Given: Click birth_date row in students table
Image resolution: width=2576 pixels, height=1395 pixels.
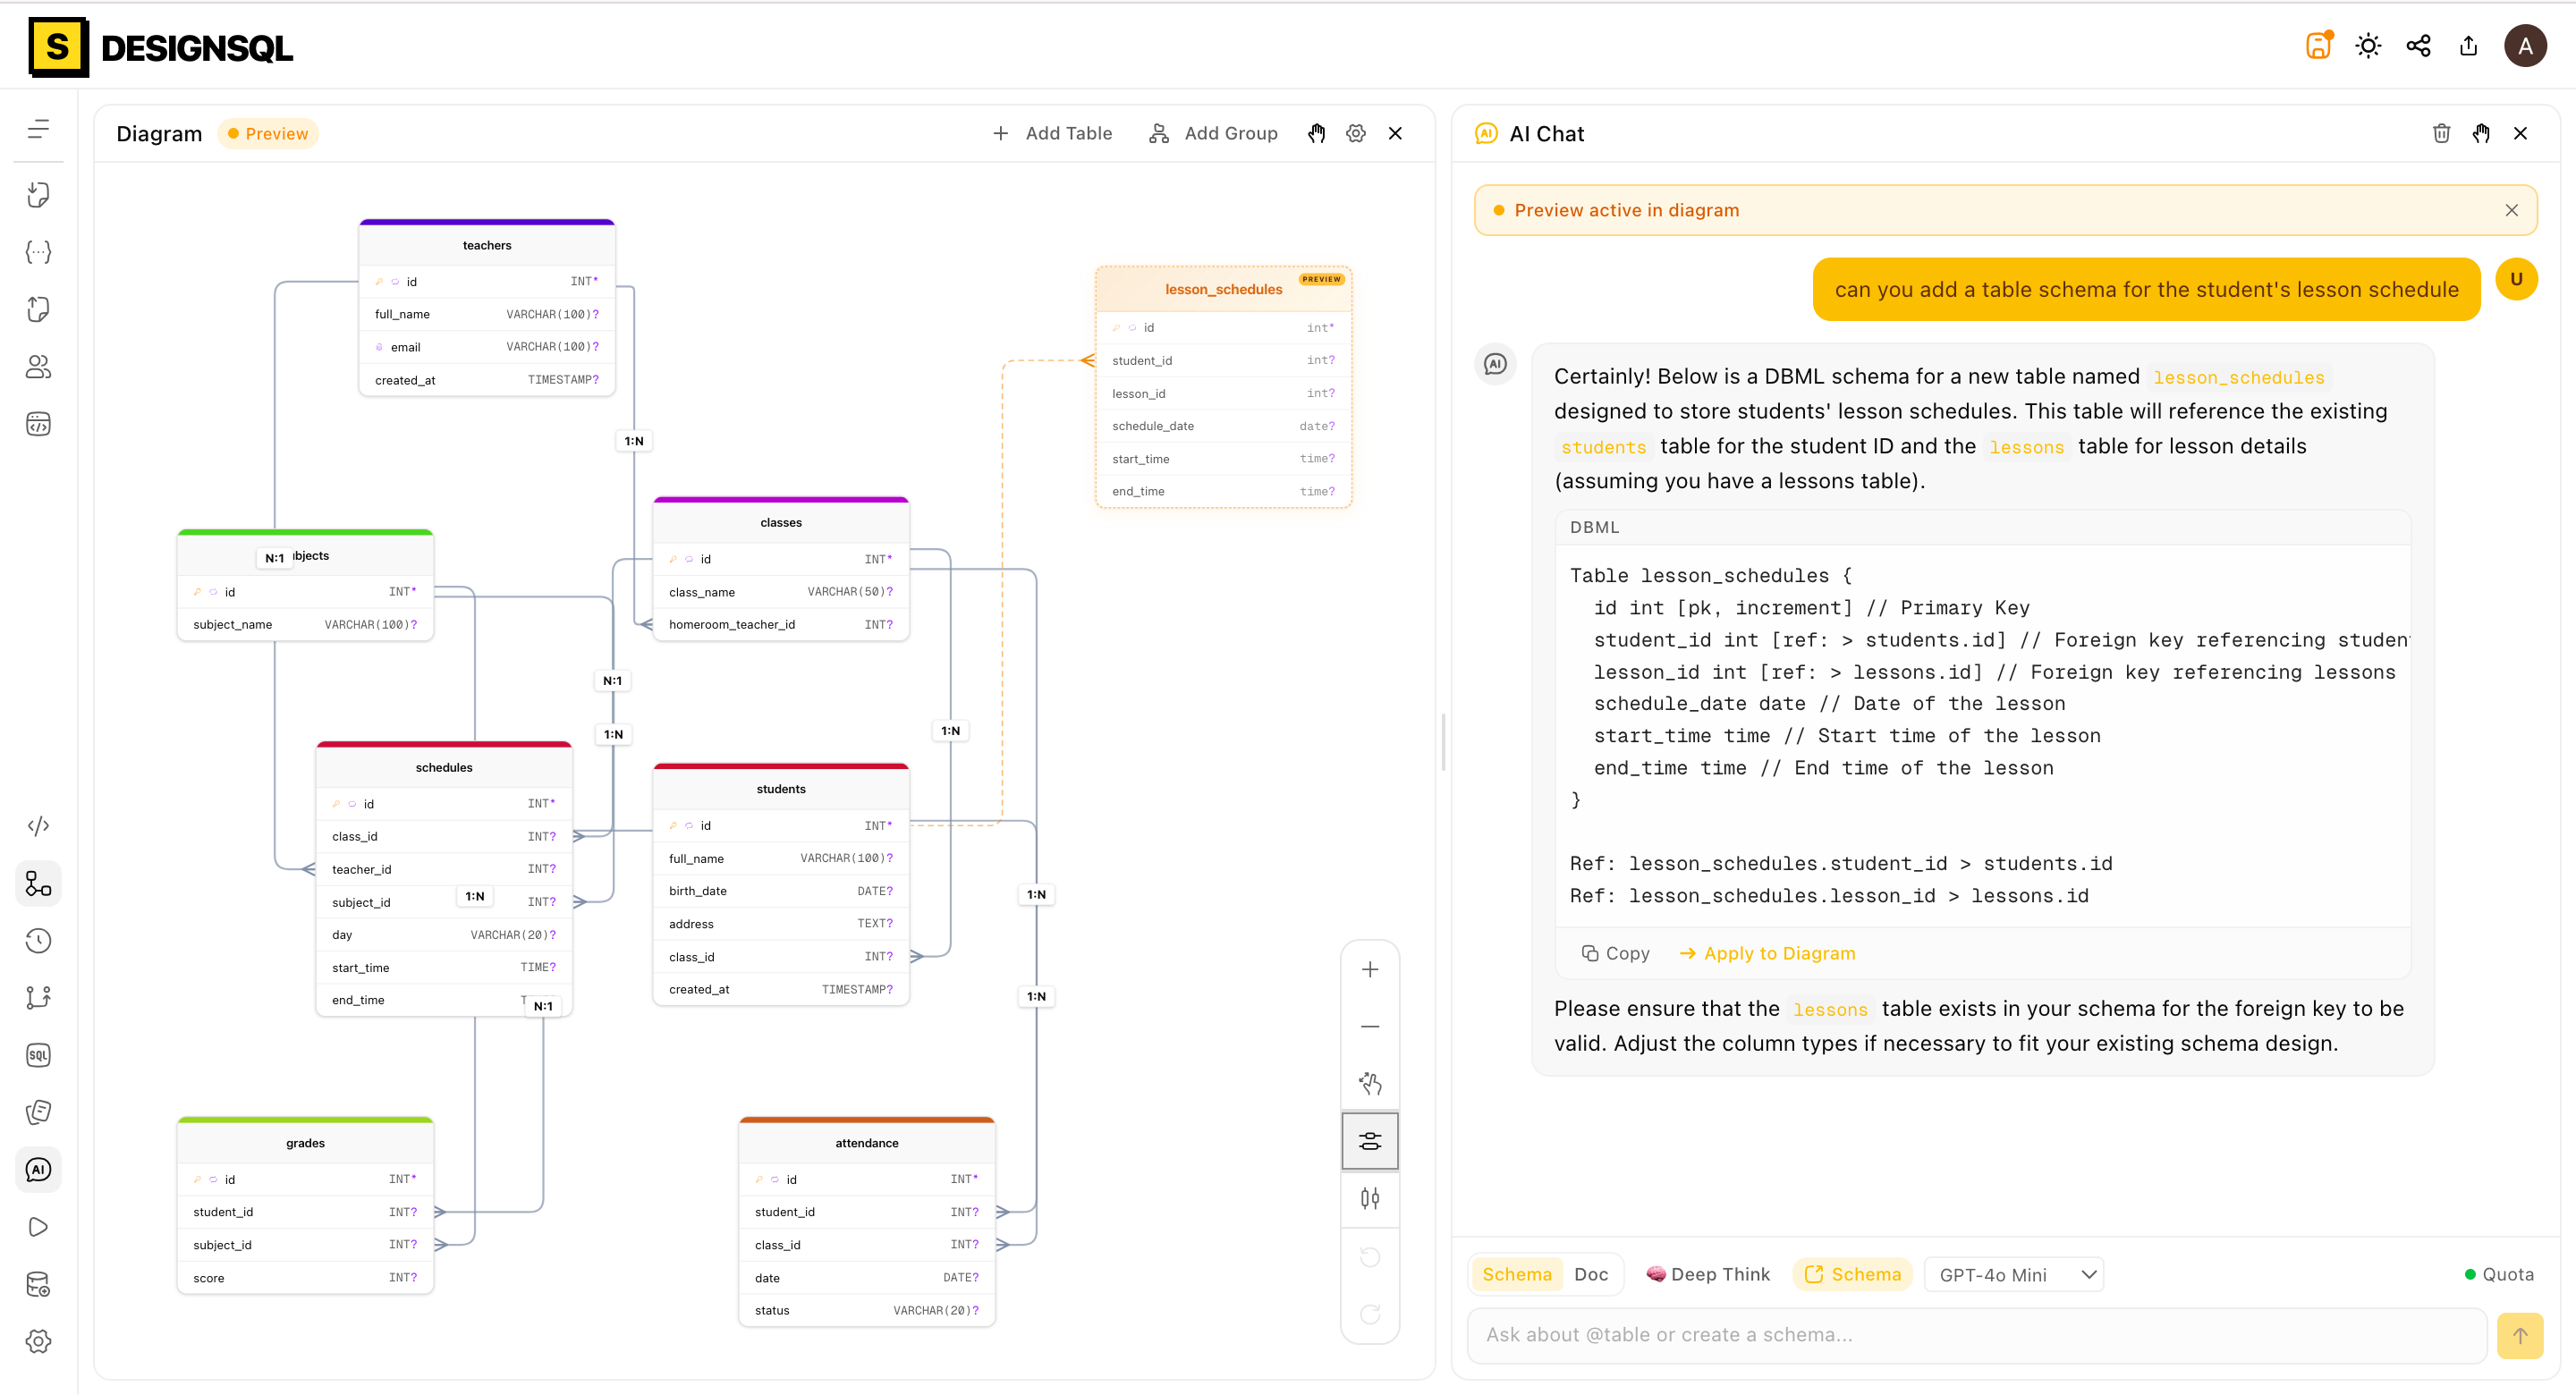Looking at the screenshot, I should [781, 891].
